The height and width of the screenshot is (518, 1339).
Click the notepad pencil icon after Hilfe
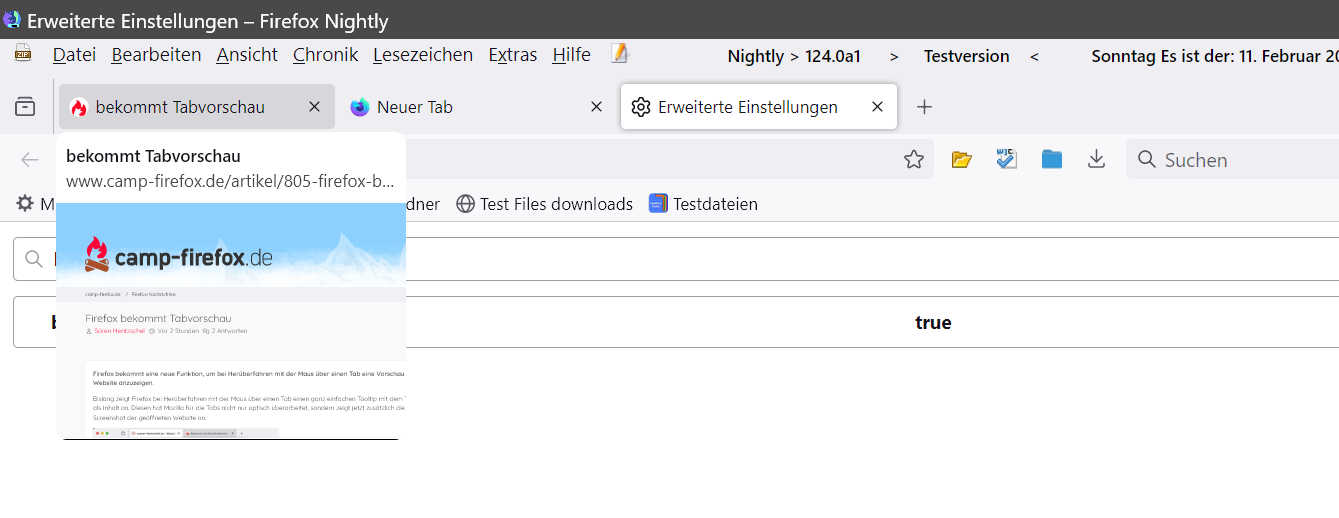[x=620, y=54]
